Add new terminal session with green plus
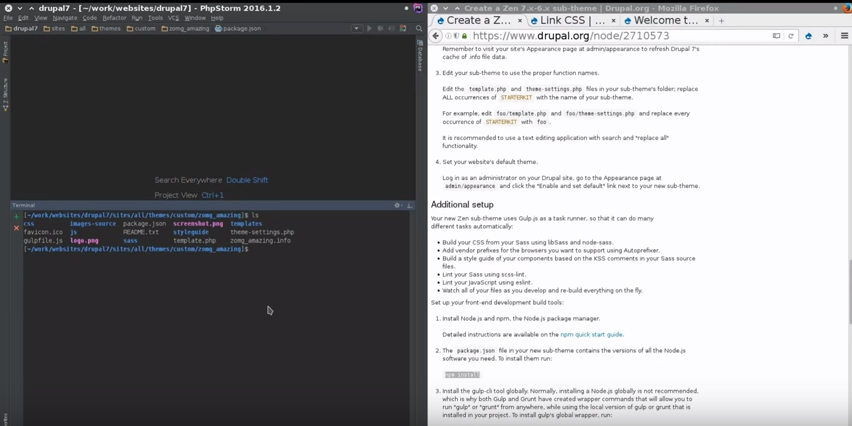Screen dimensions: 852x426 (x=16, y=217)
